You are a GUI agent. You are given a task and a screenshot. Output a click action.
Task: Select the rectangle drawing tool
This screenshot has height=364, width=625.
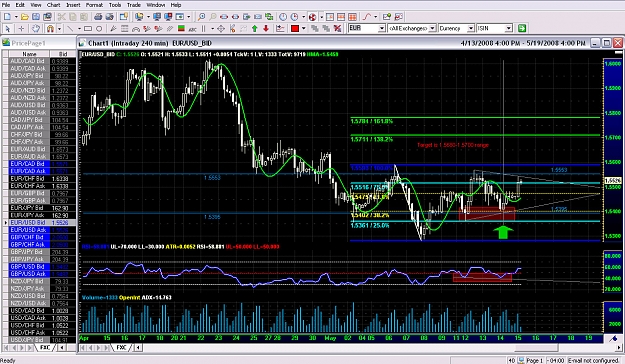click(88, 29)
